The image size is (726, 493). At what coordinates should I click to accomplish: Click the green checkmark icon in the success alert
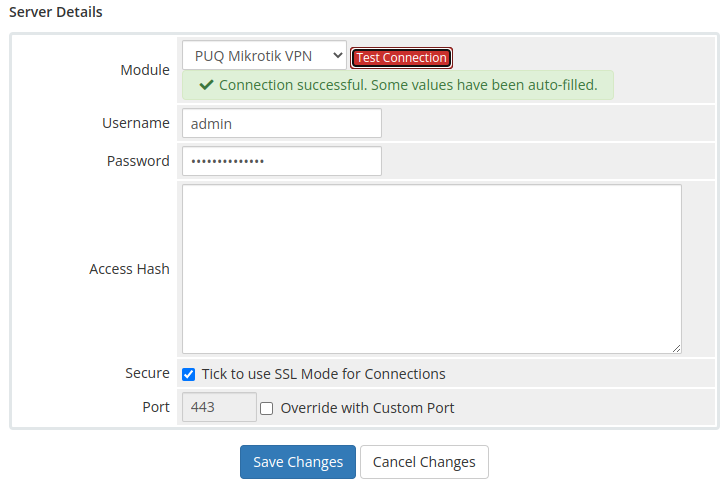click(x=206, y=85)
